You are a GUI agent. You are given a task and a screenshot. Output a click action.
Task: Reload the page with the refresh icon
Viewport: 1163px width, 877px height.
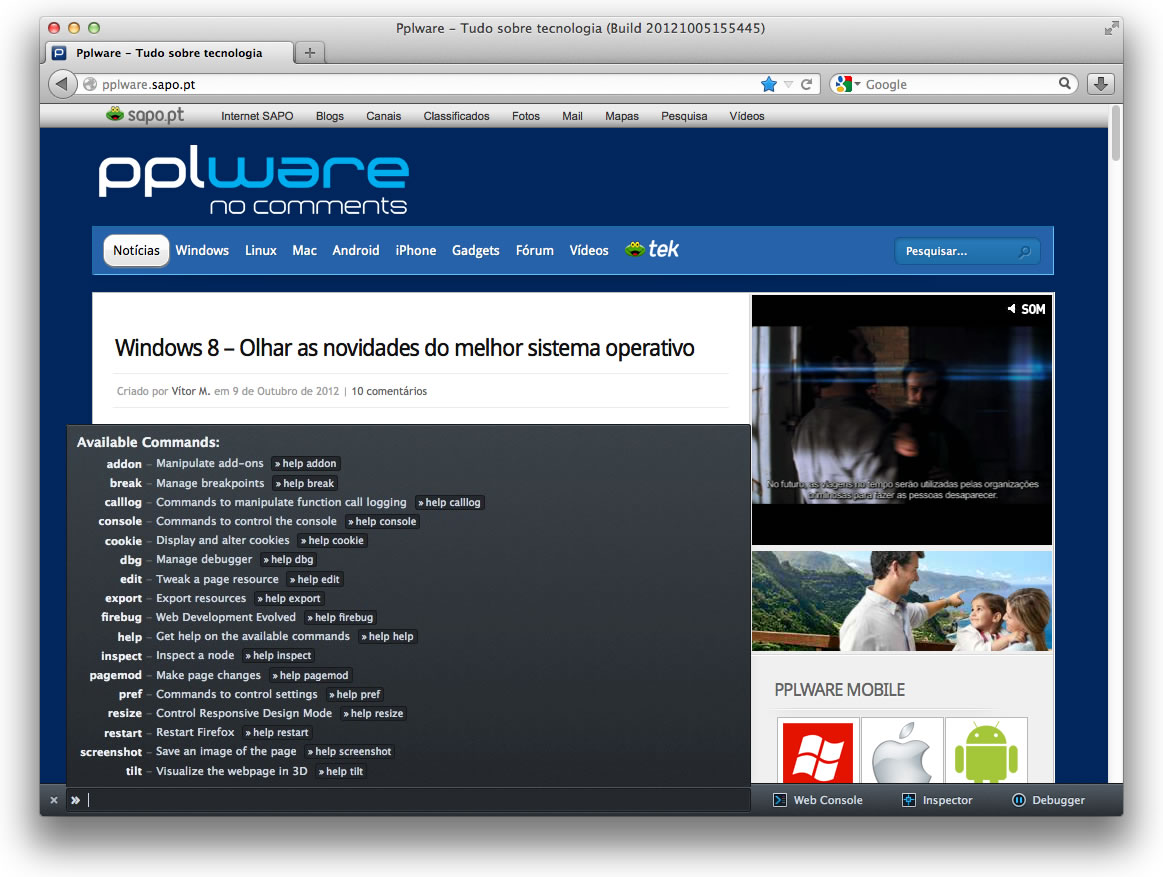click(807, 85)
